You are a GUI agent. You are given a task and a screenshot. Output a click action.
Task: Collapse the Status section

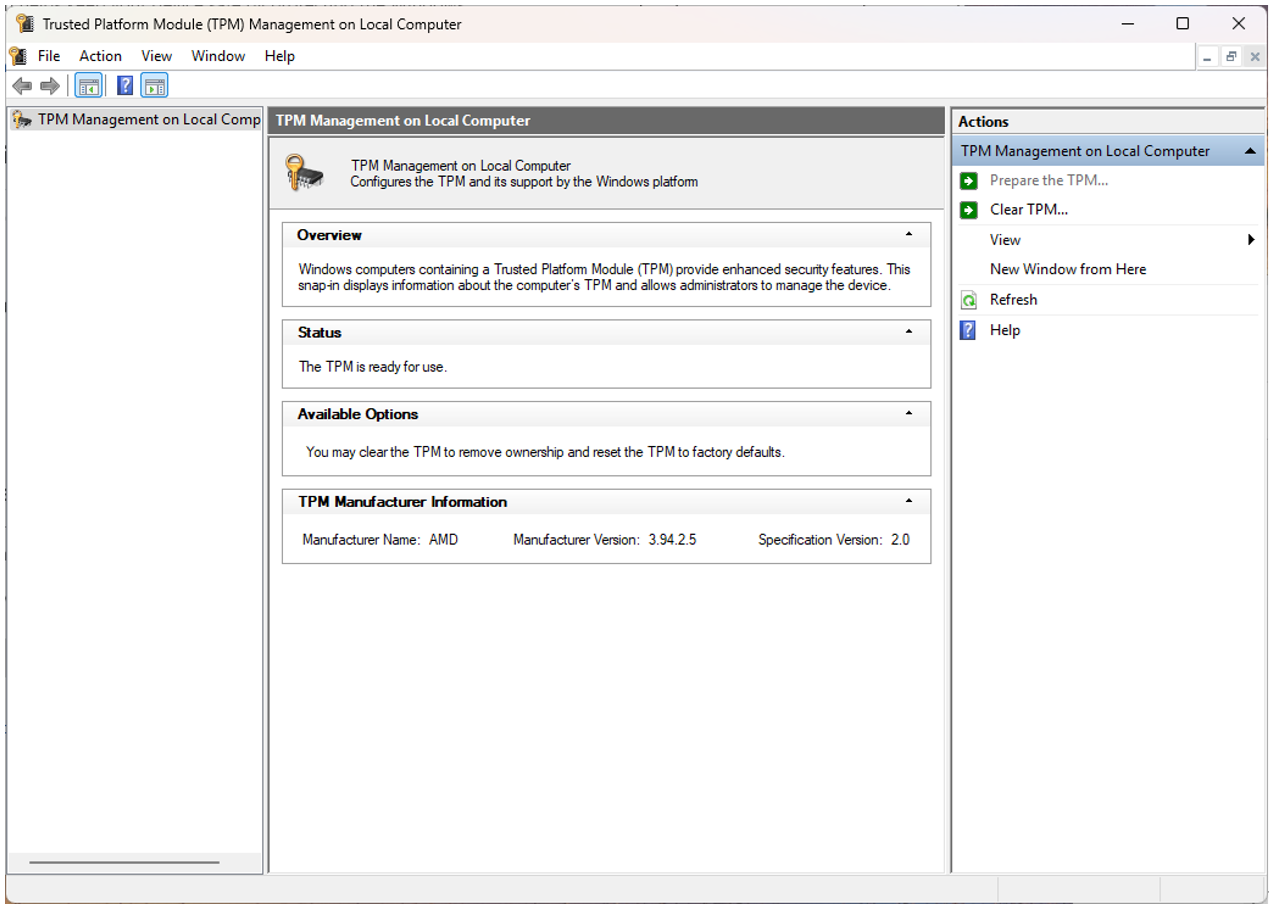pyautogui.click(x=908, y=332)
